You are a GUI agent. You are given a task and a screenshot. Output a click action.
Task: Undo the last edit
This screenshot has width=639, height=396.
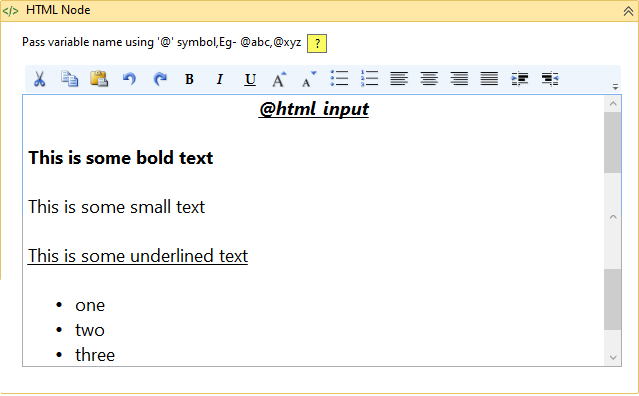pos(129,79)
